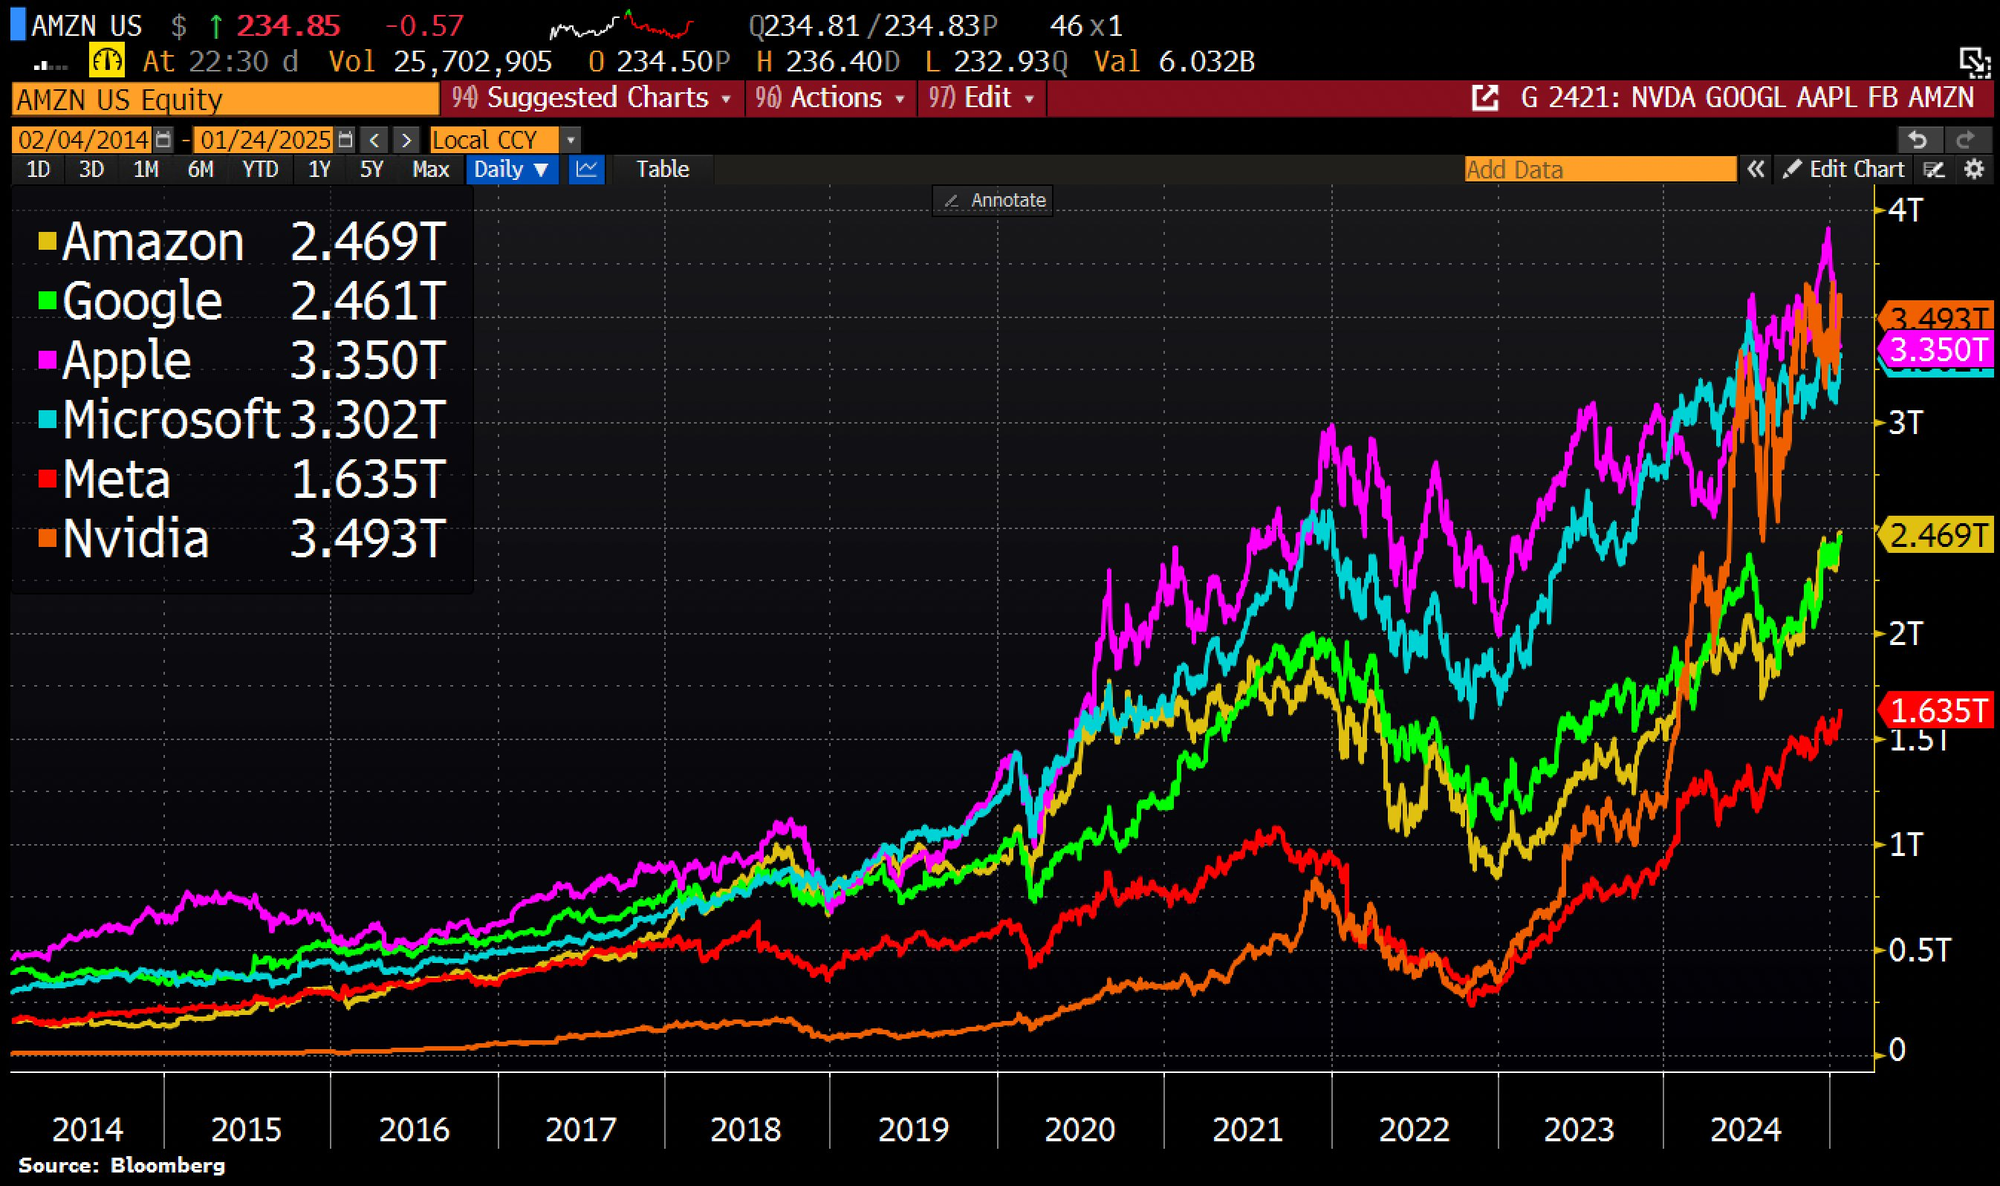Click the Annotate button
This screenshot has height=1186, width=2000.
point(994,200)
